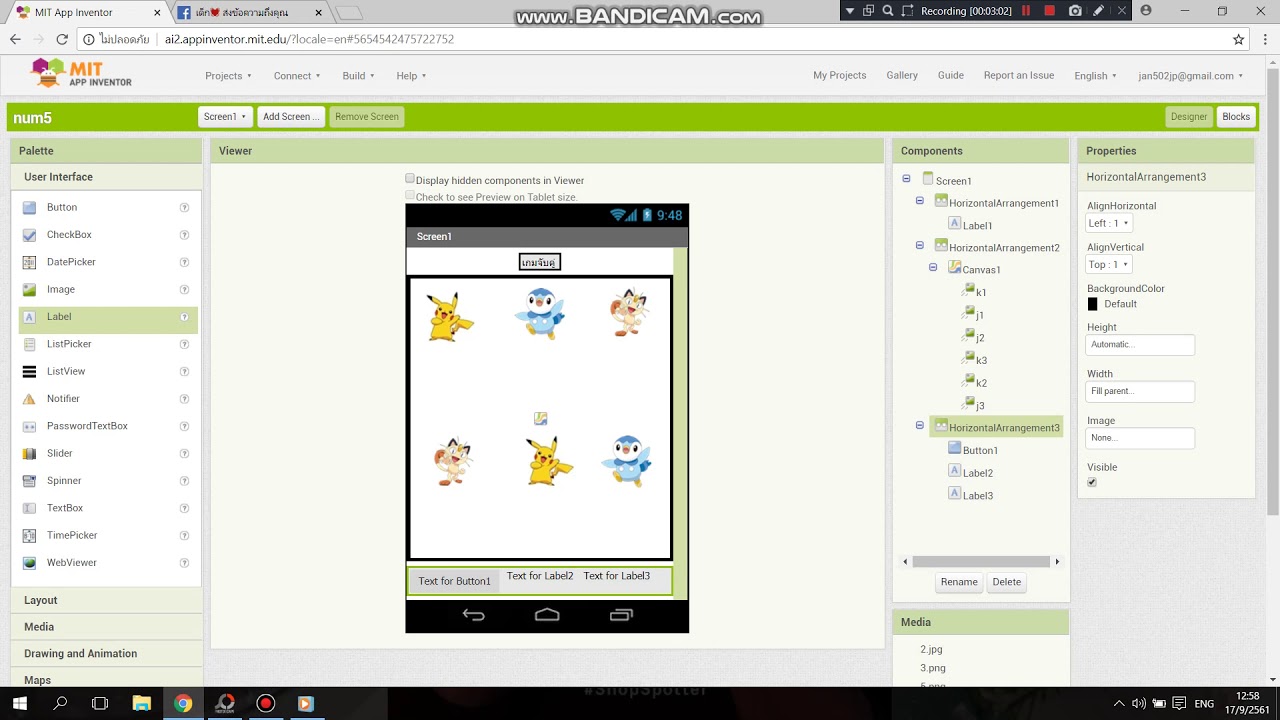Viewport: 1280px width, 720px height.
Task: Click the ListPicker palette icon
Action: 29,344
